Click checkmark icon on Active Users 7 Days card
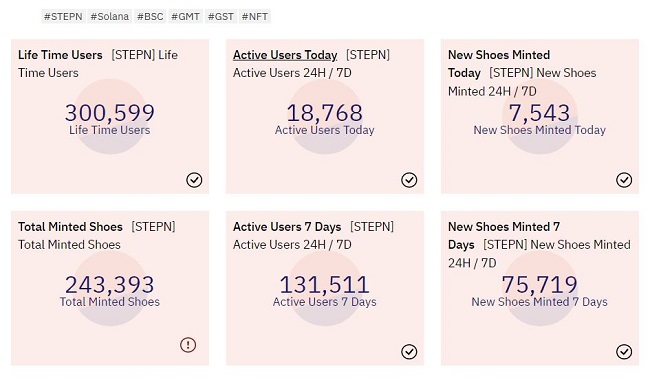The width and height of the screenshot is (650, 380). click(x=409, y=352)
